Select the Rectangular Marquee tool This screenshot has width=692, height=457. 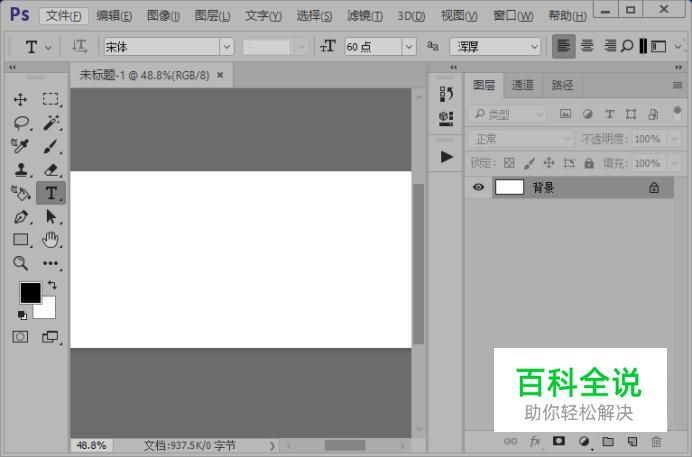tap(51, 99)
